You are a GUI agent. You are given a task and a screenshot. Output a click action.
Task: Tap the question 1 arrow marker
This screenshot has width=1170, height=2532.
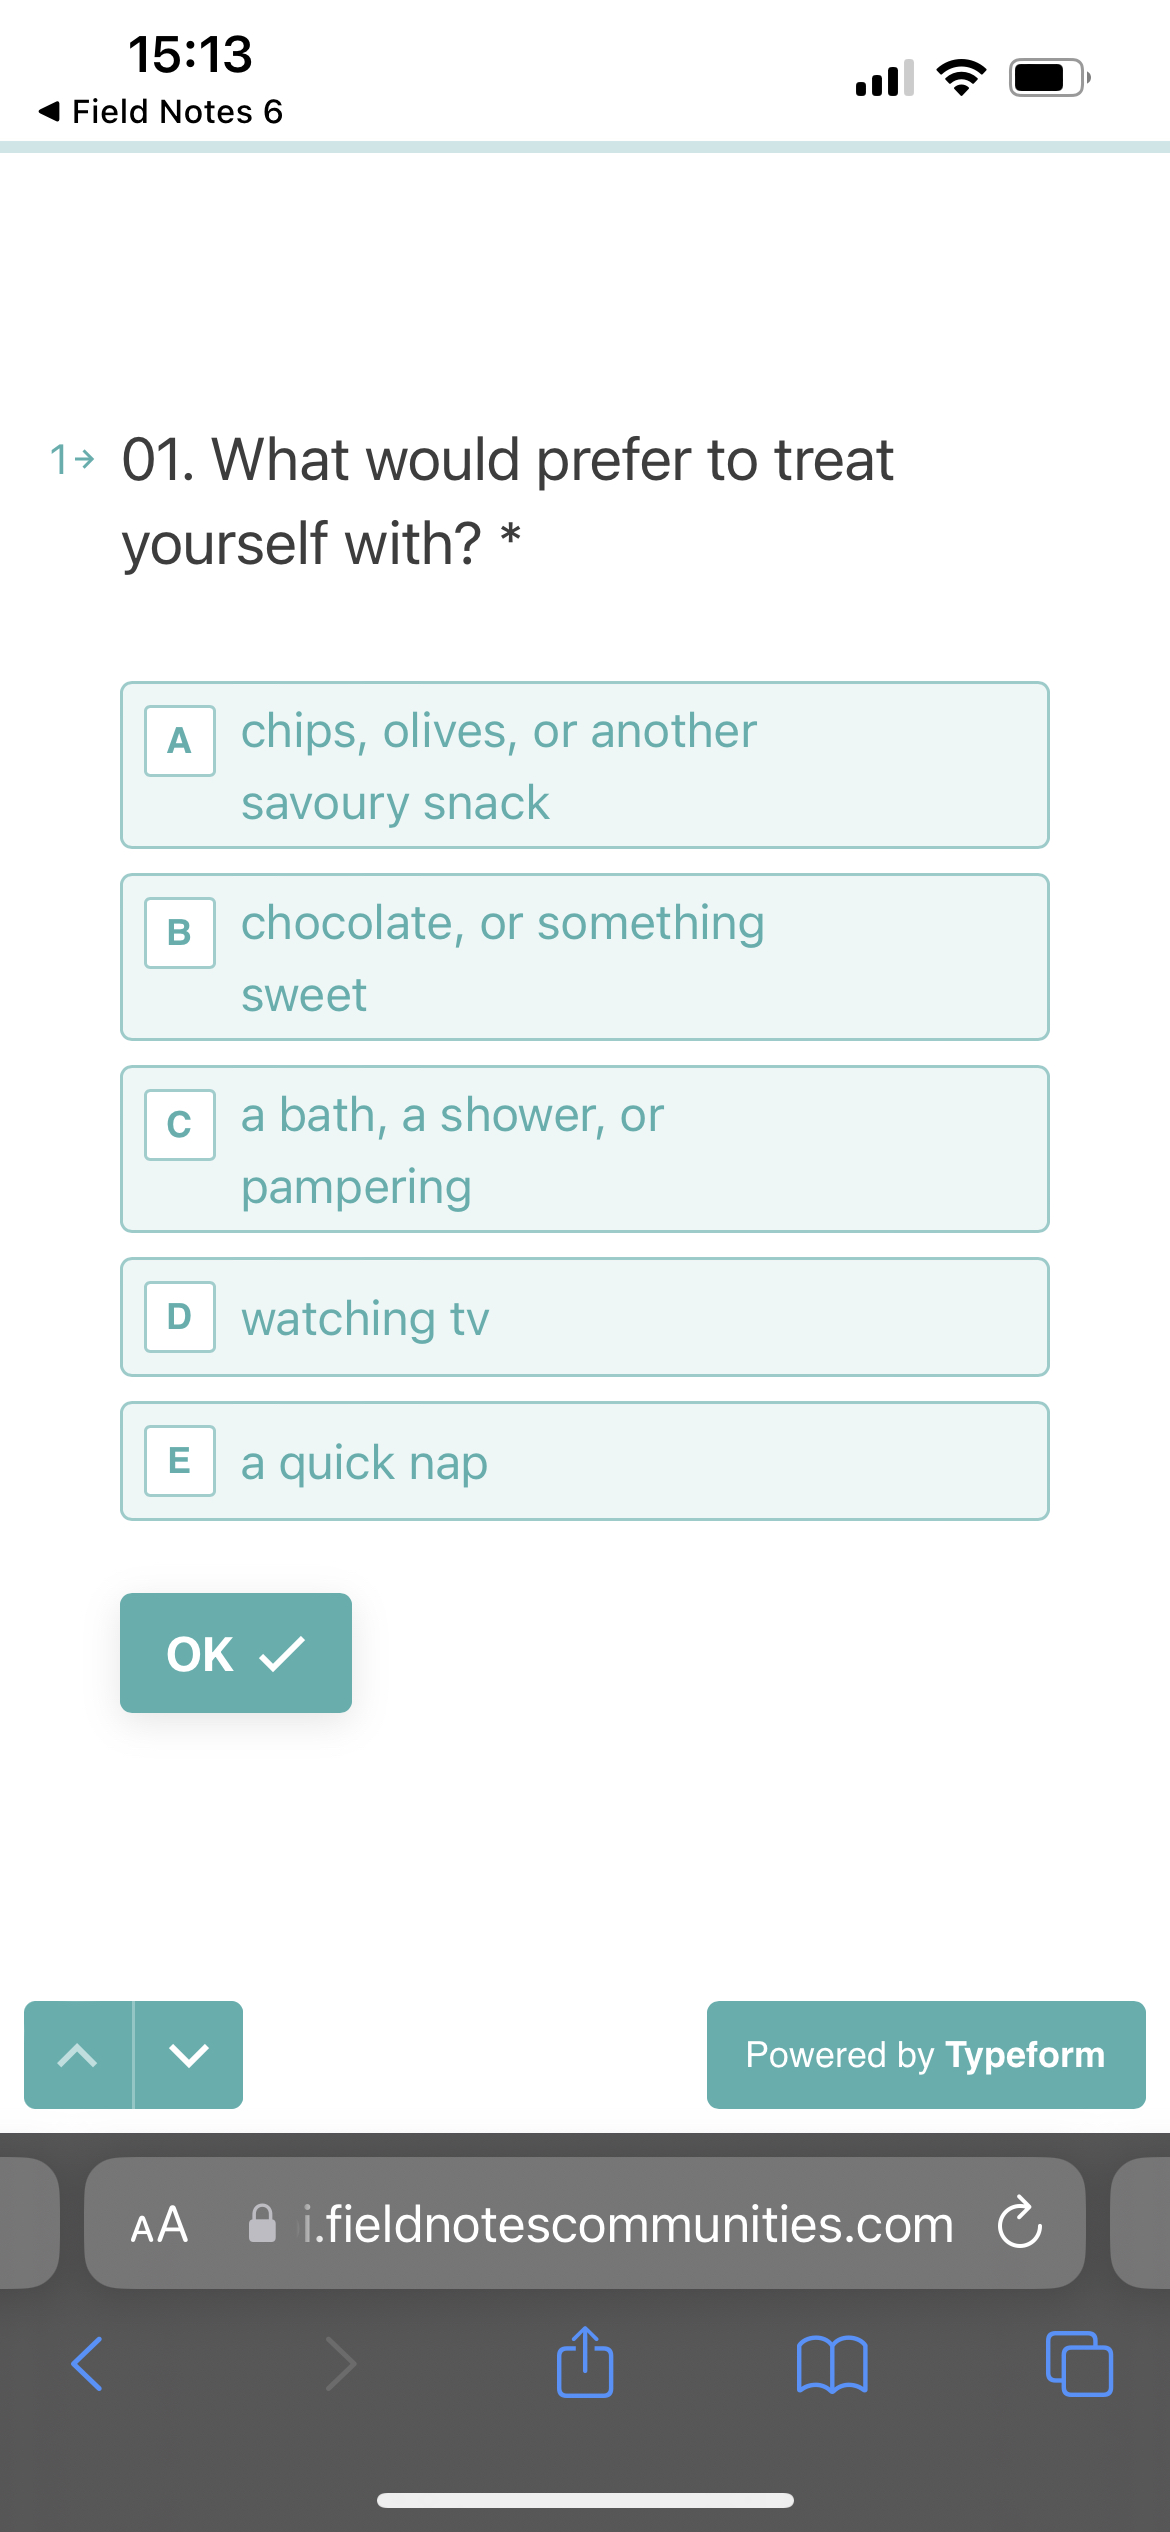[70, 459]
